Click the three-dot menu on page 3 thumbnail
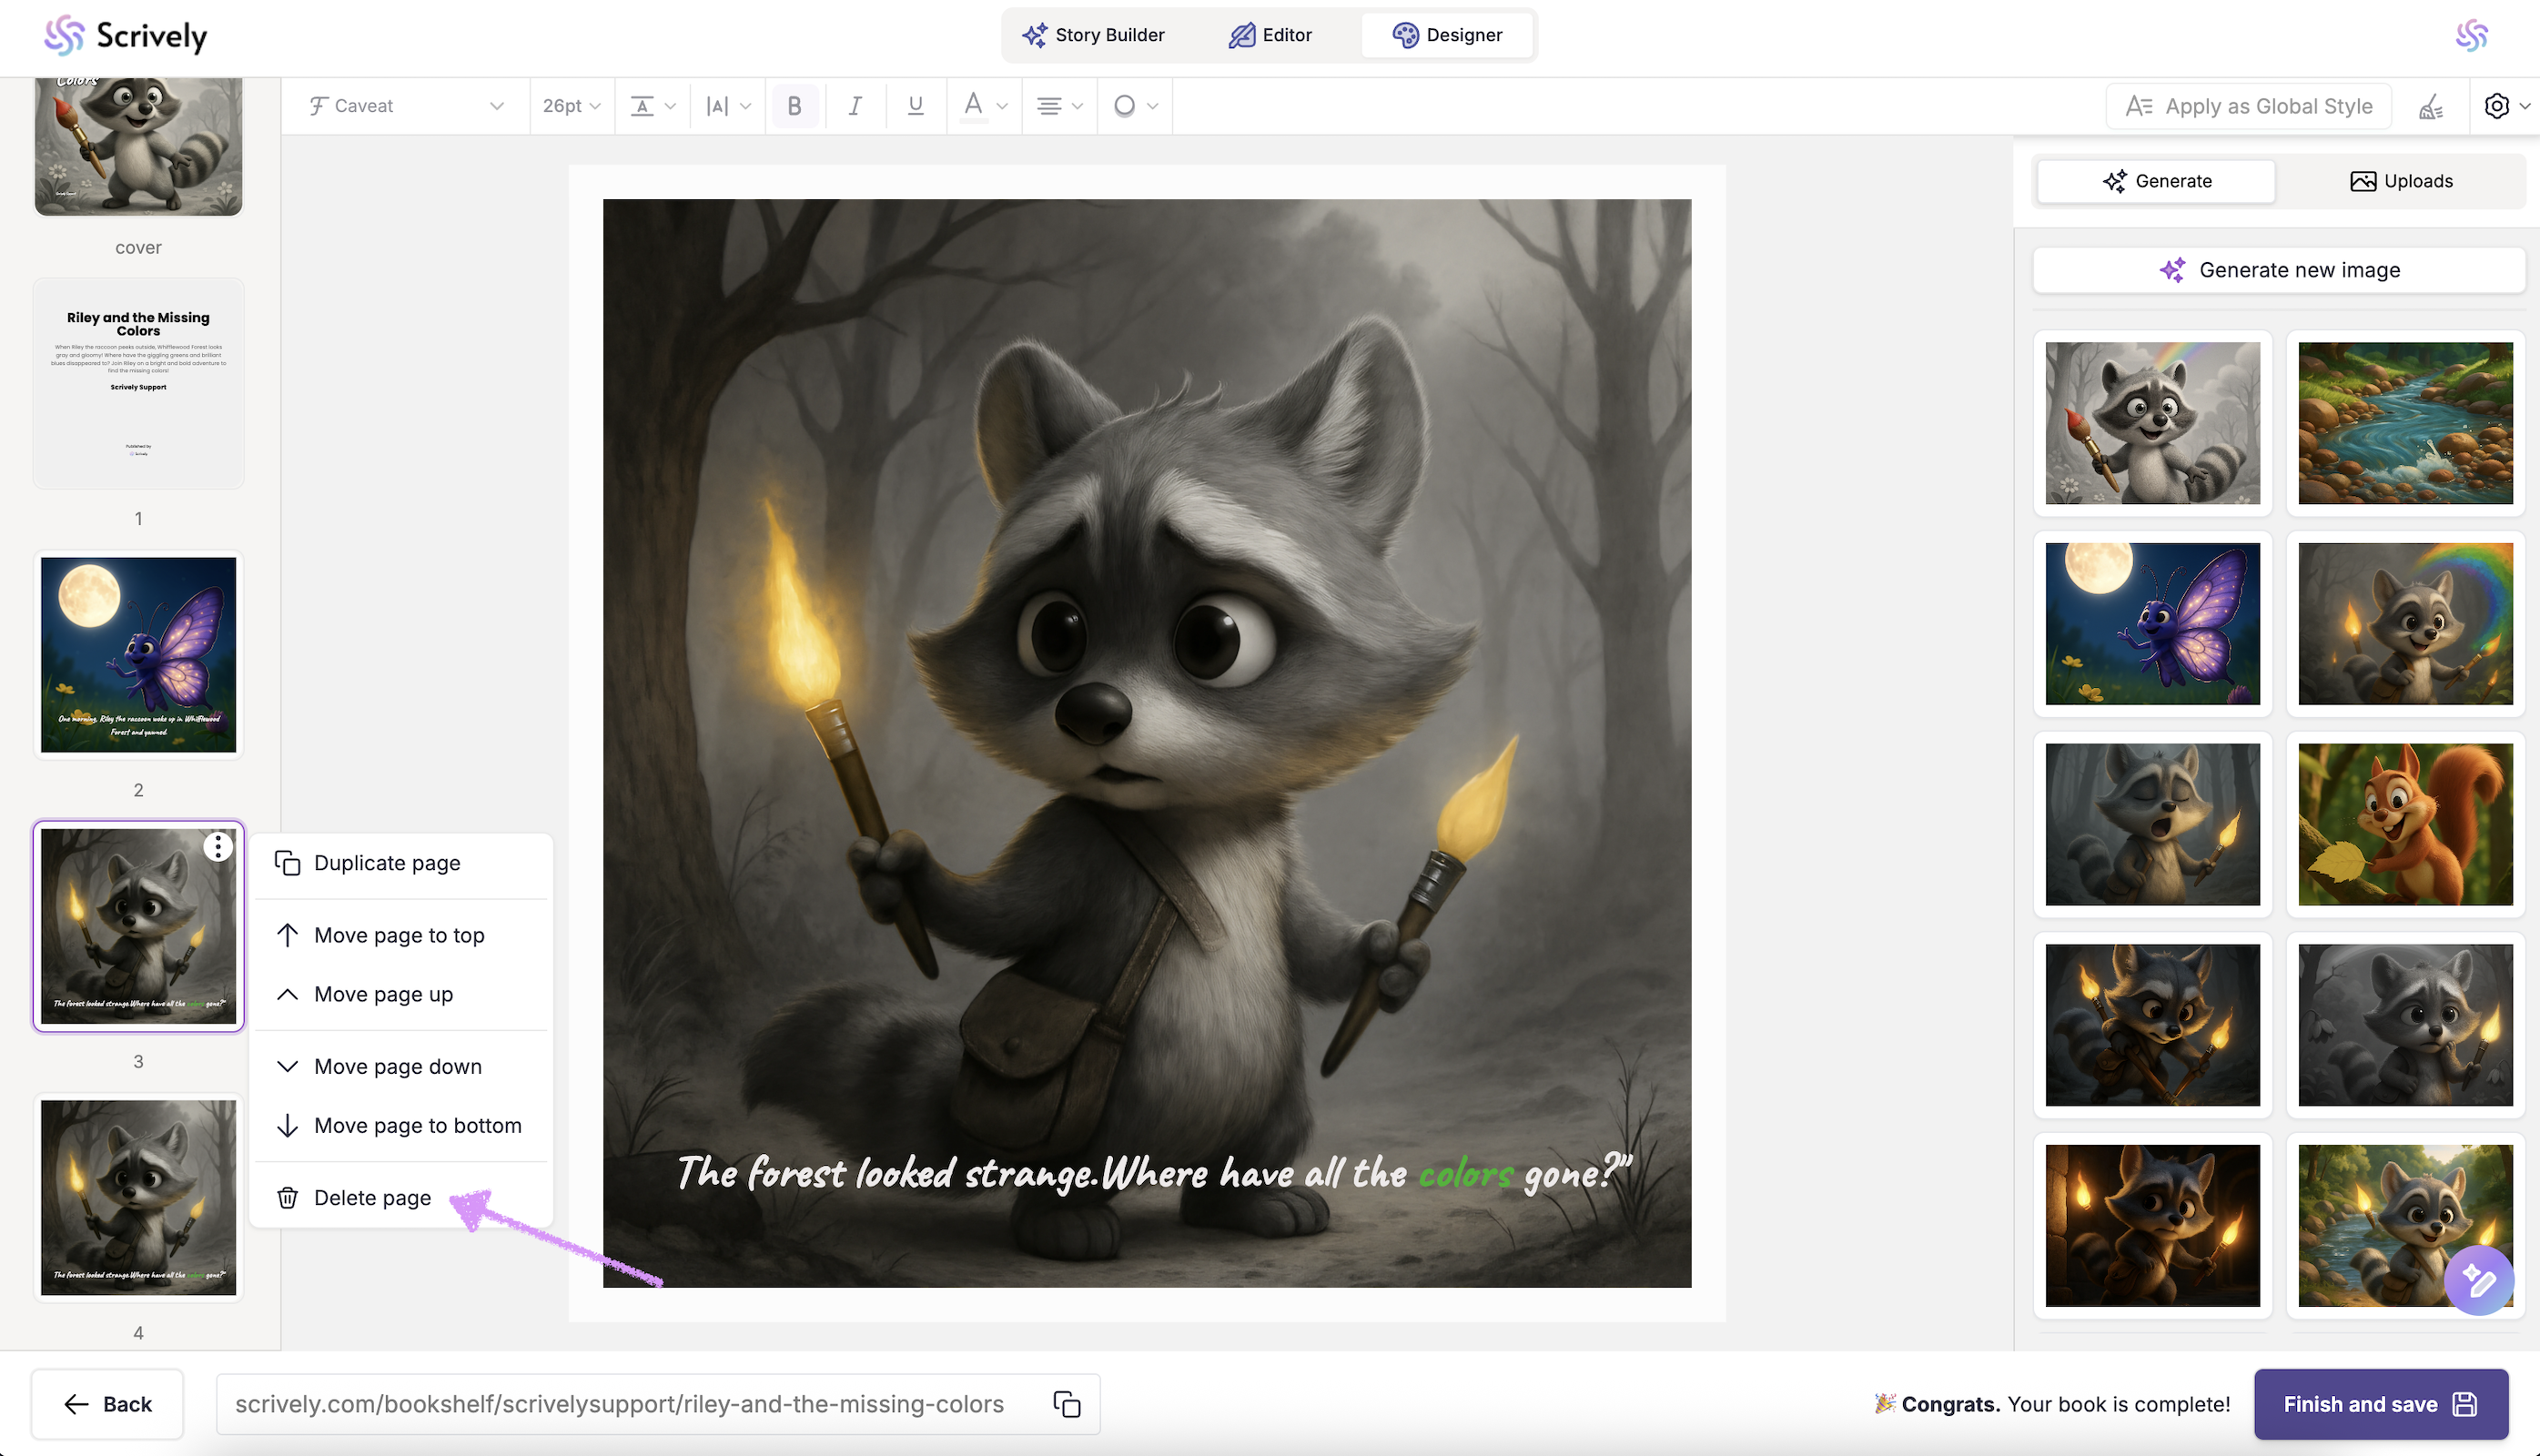Screen dimensions: 2540x1456 click(x=218, y=847)
